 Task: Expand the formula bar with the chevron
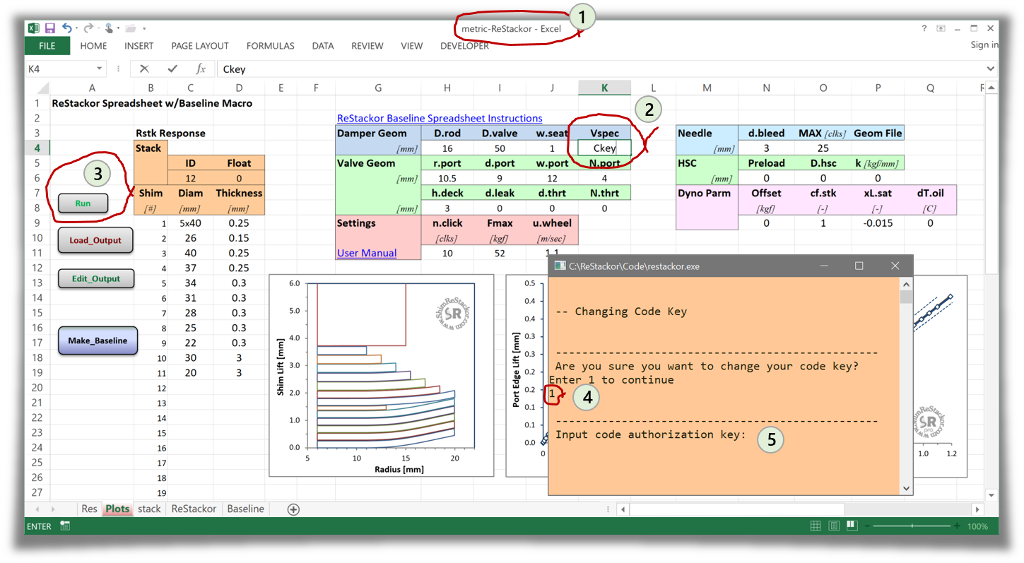990,69
